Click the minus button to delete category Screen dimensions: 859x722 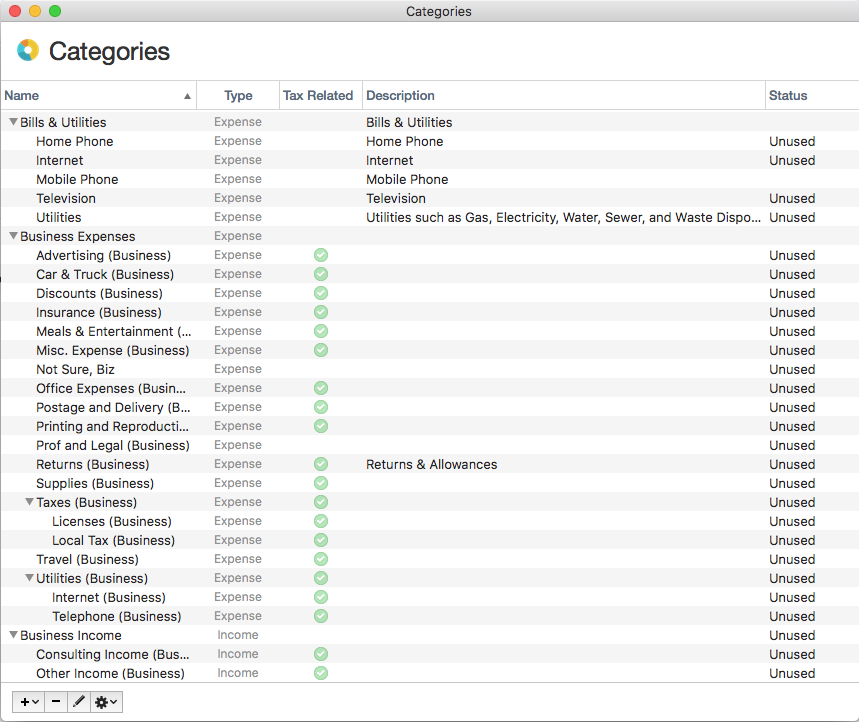click(56, 702)
